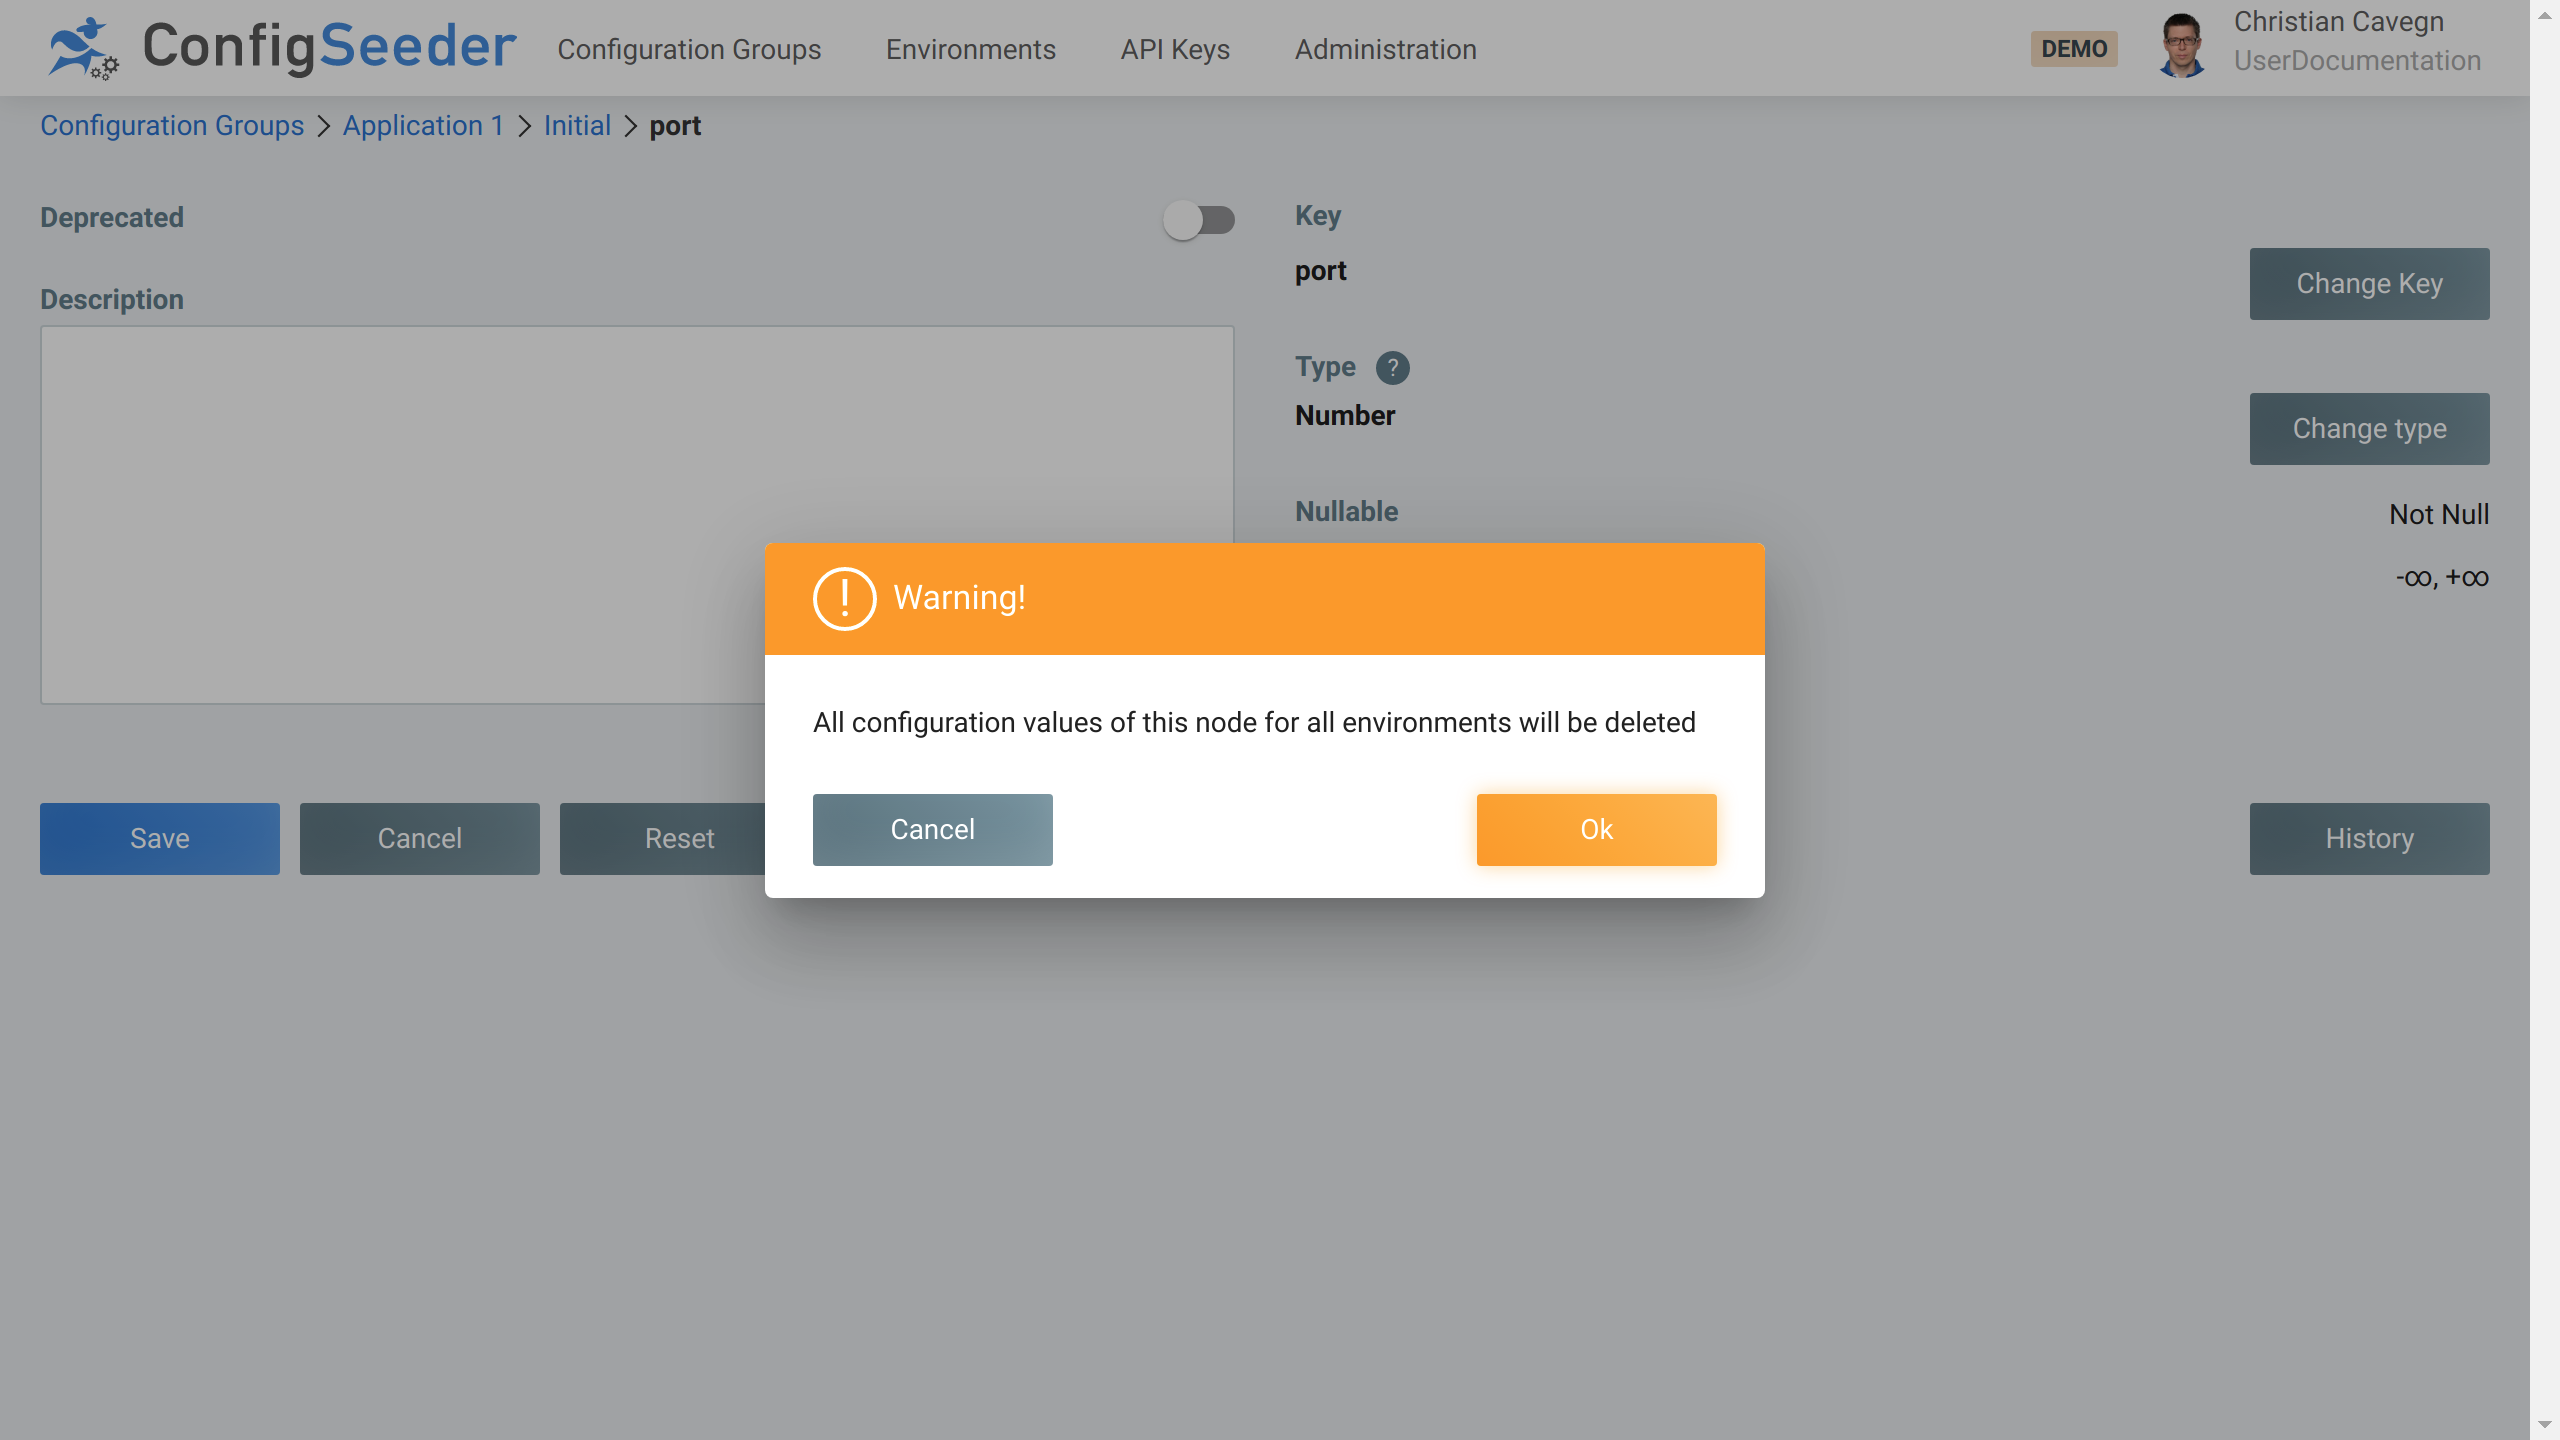Open the Configuration Groups menu
Screen dimensions: 2560x1440
point(689,49)
